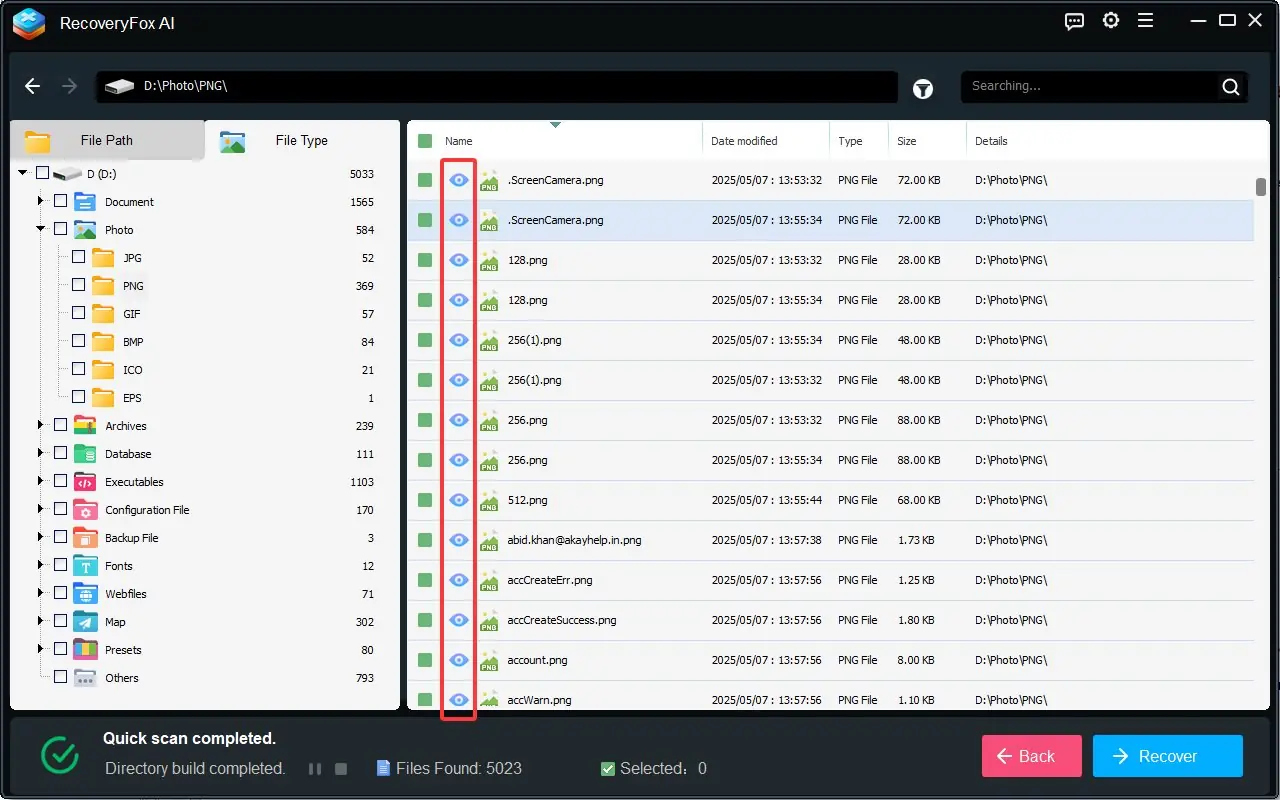The height and width of the screenshot is (800, 1280).
Task: Expand the Map tree node
Action: (x=41, y=621)
